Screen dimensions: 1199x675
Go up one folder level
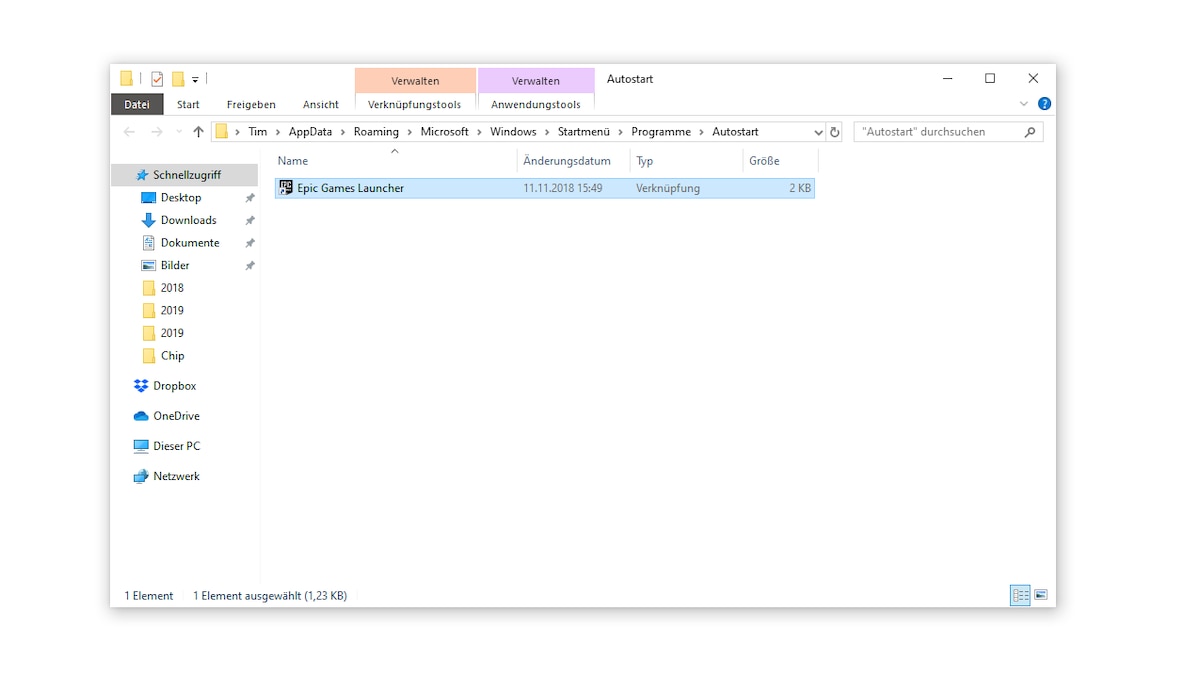198,131
